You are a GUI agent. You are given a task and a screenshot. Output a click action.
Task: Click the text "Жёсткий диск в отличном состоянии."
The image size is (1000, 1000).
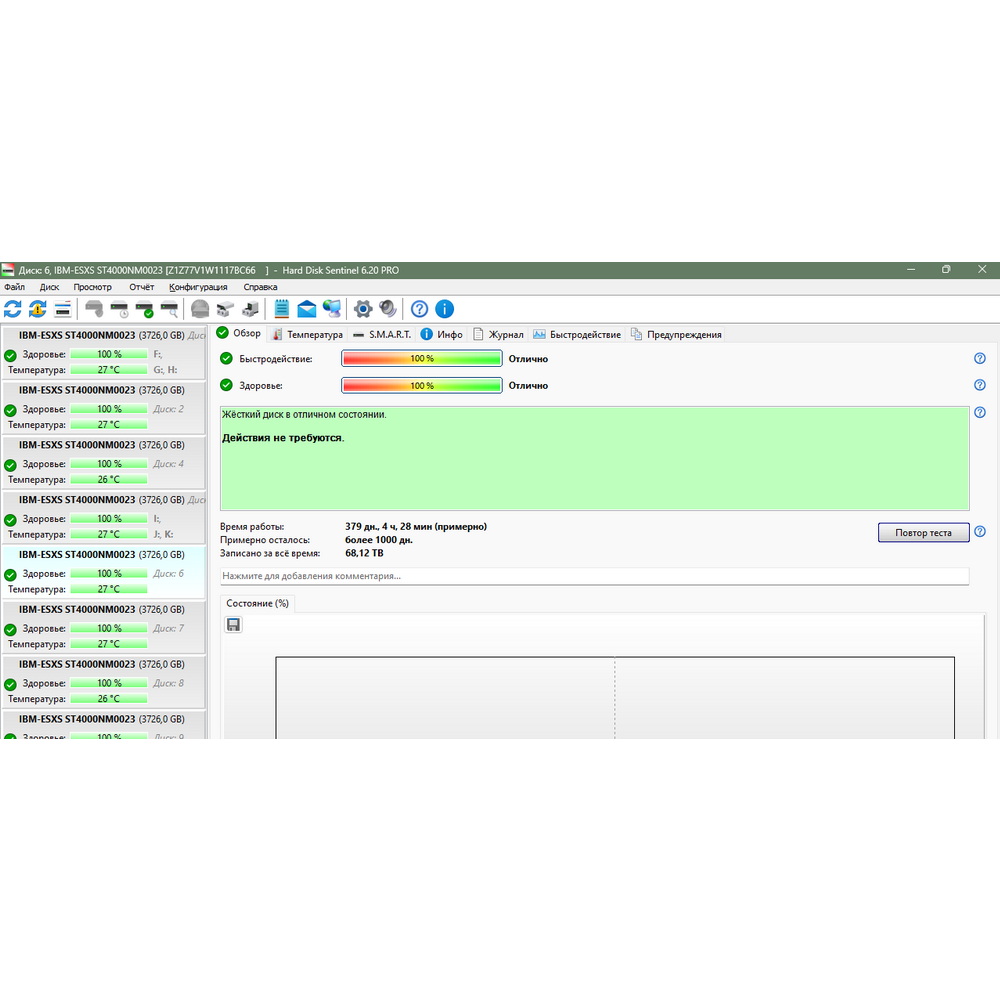(304, 415)
